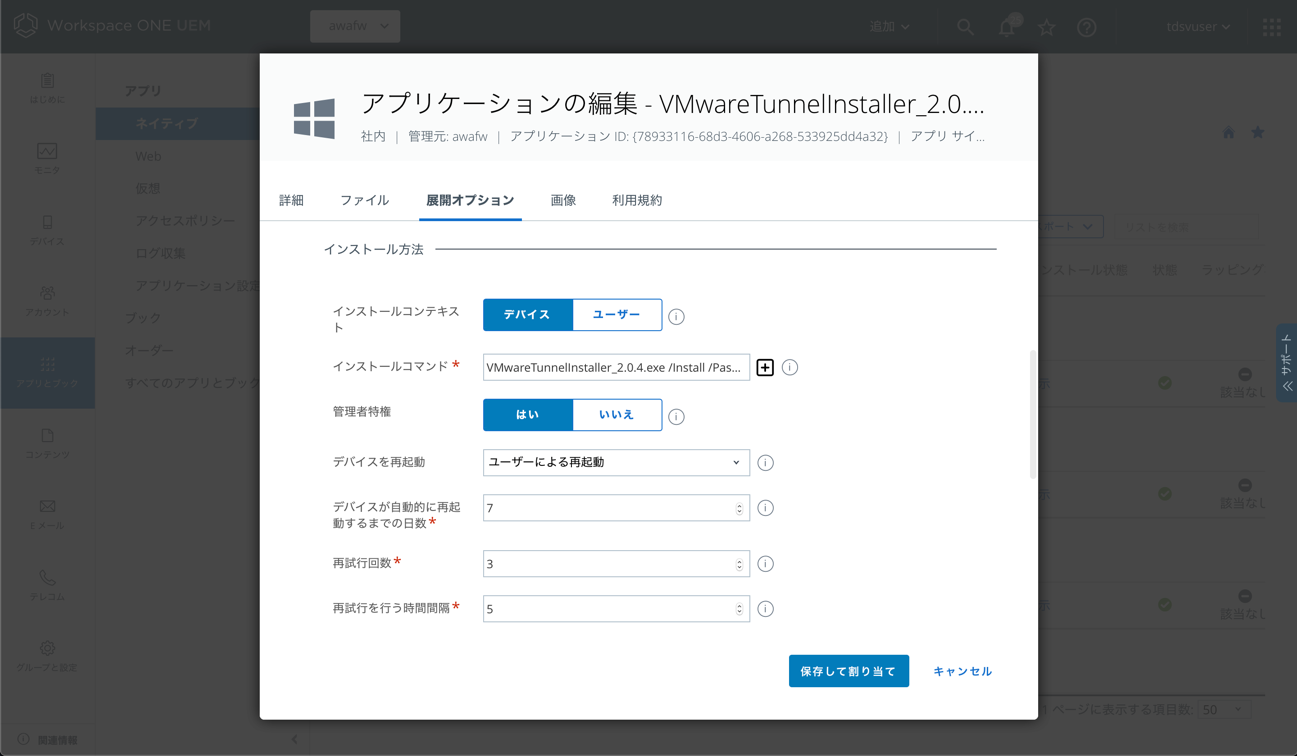Image resolution: width=1297 pixels, height=756 pixels.
Task: Switch to the 利用規約 tab
Action: (637, 200)
